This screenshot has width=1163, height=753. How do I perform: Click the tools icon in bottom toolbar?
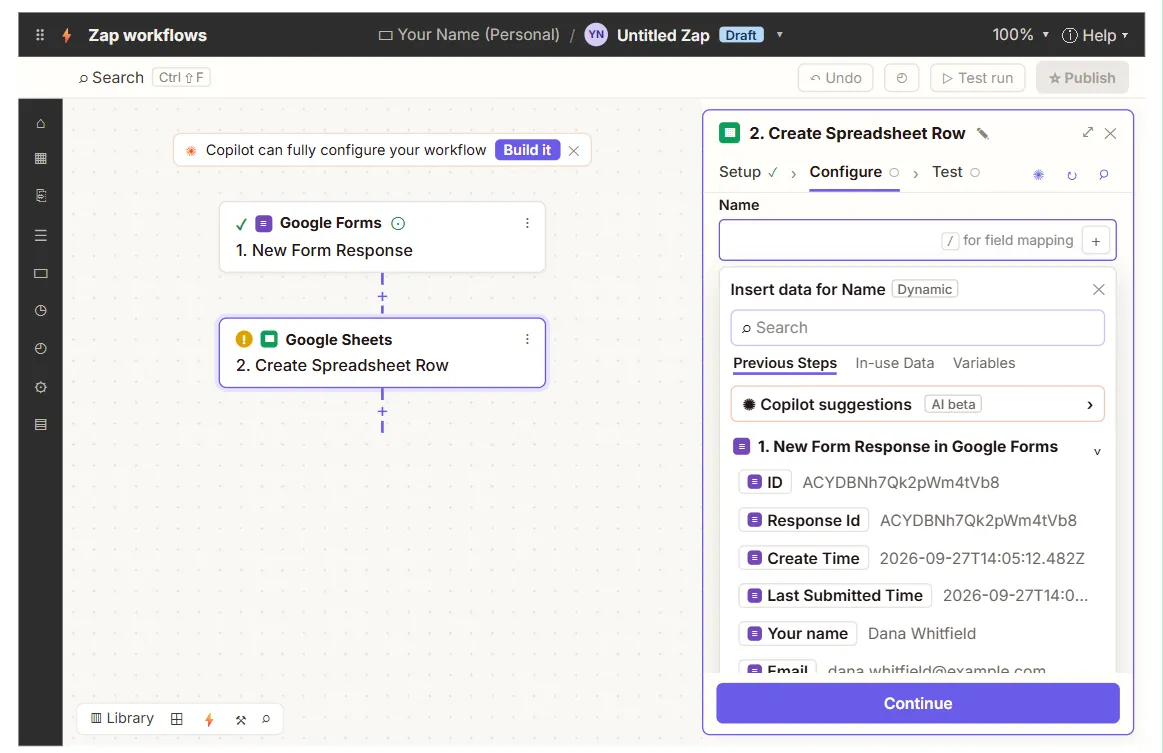point(240,720)
